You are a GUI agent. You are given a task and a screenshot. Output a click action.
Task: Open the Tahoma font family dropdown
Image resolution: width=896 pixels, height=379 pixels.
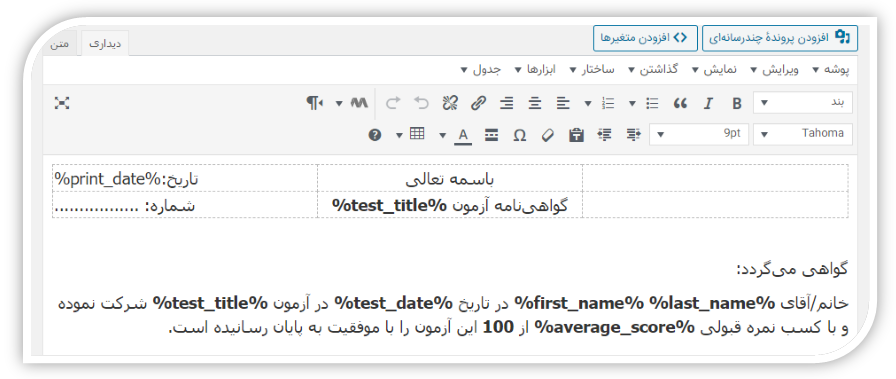tap(803, 134)
